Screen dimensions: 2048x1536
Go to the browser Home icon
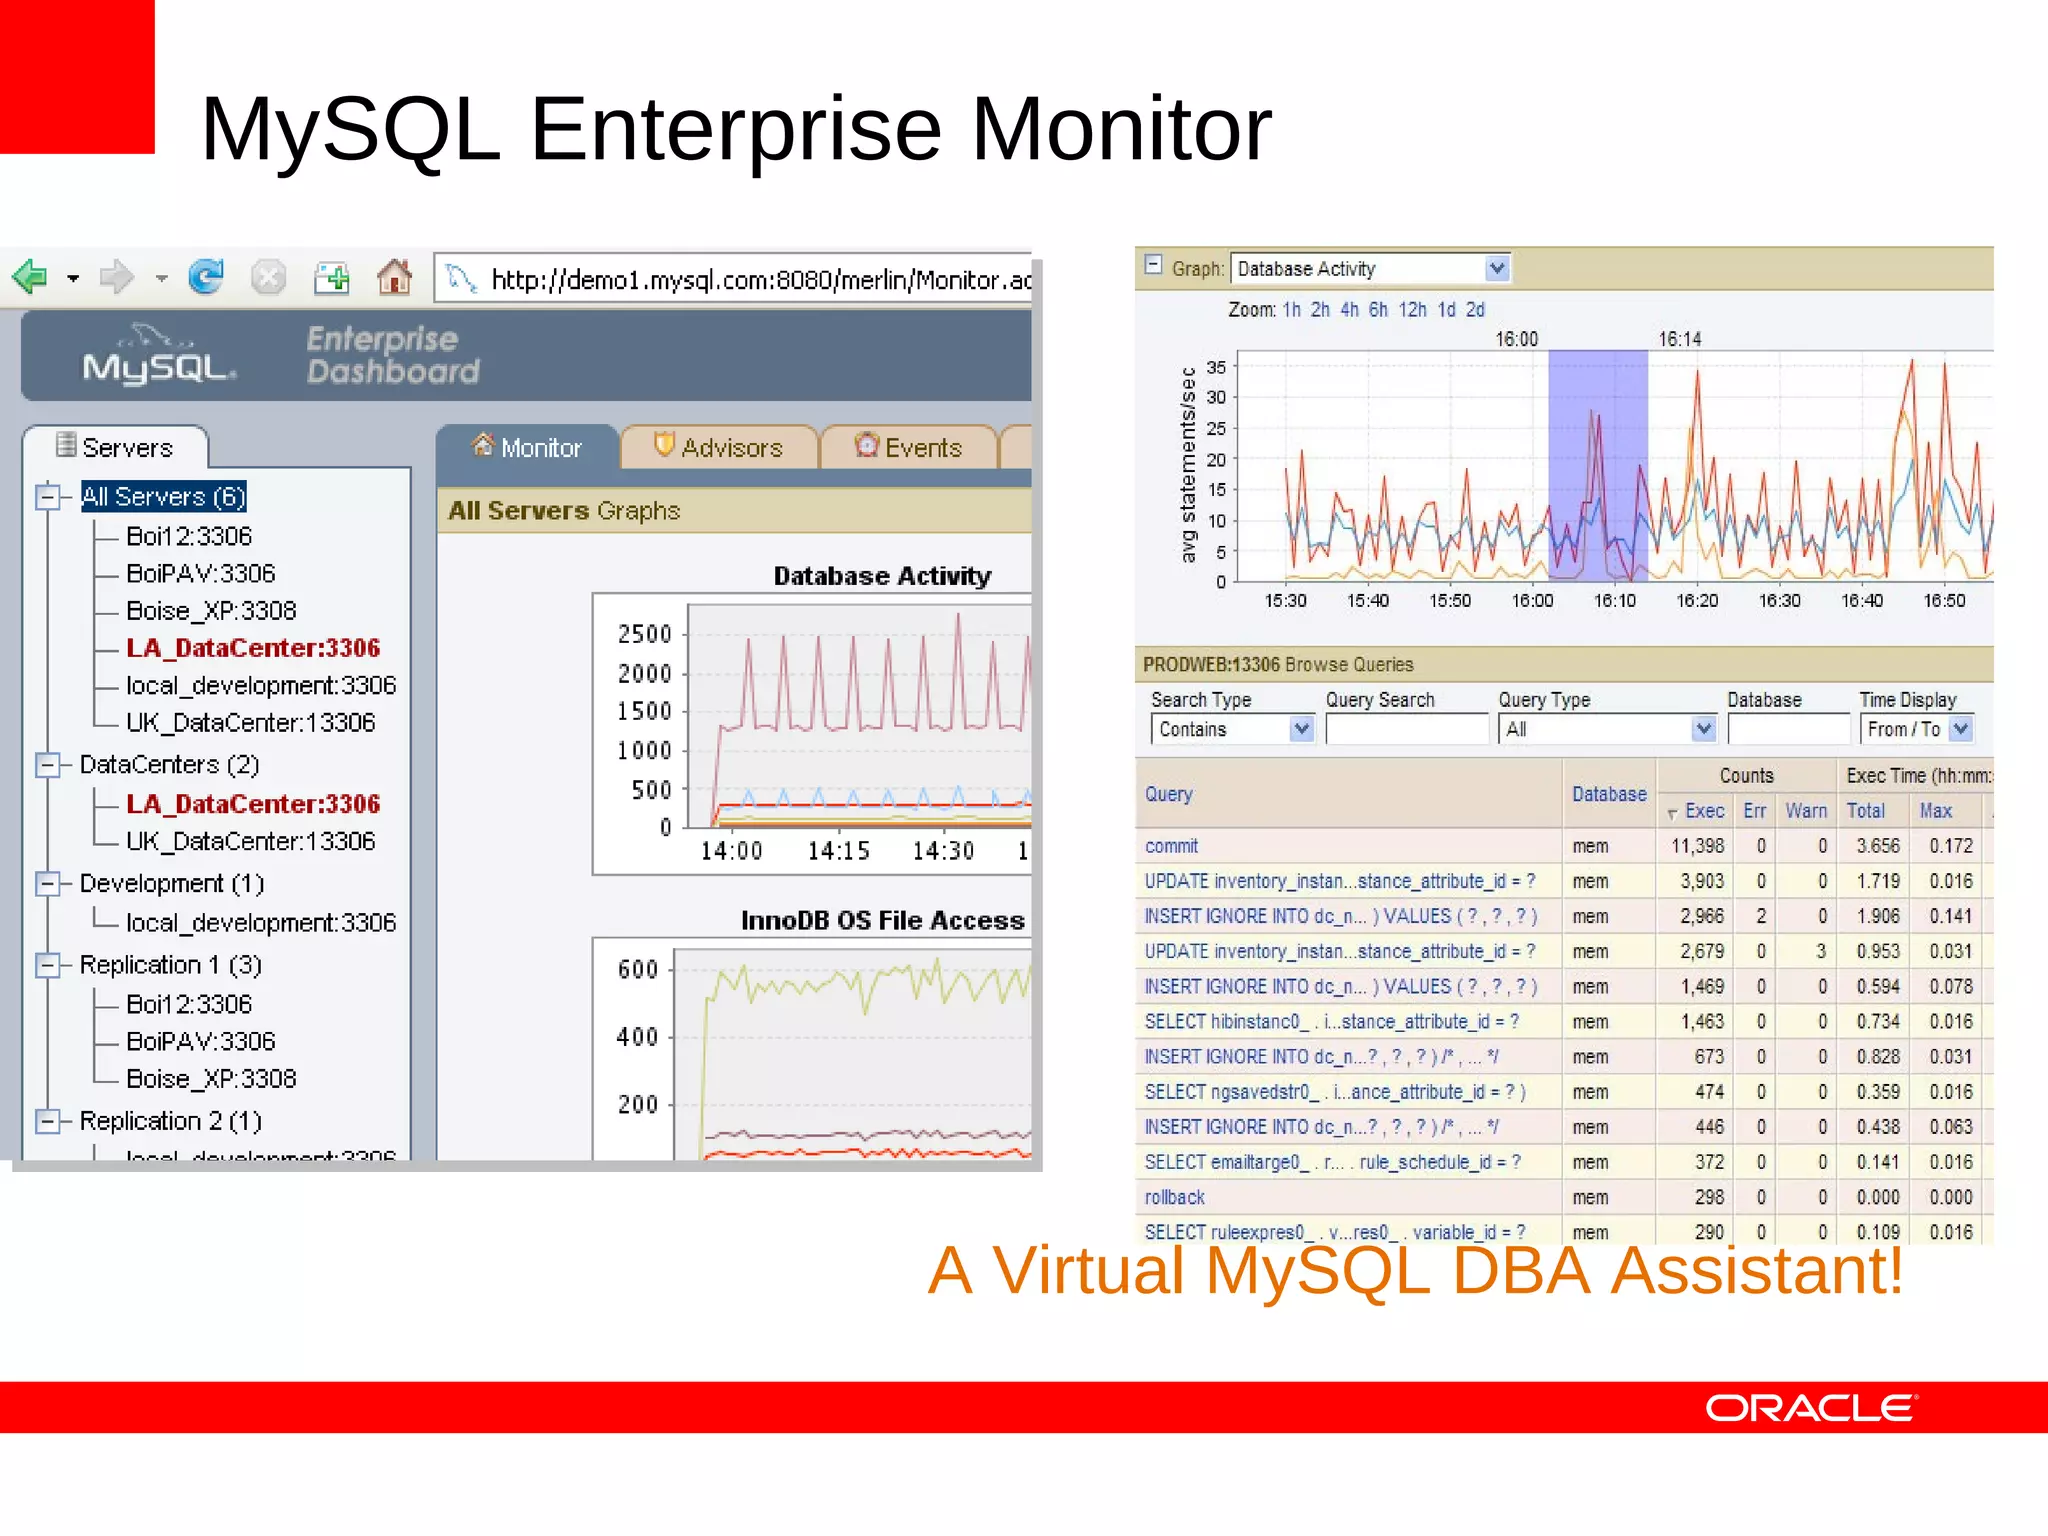click(x=395, y=276)
